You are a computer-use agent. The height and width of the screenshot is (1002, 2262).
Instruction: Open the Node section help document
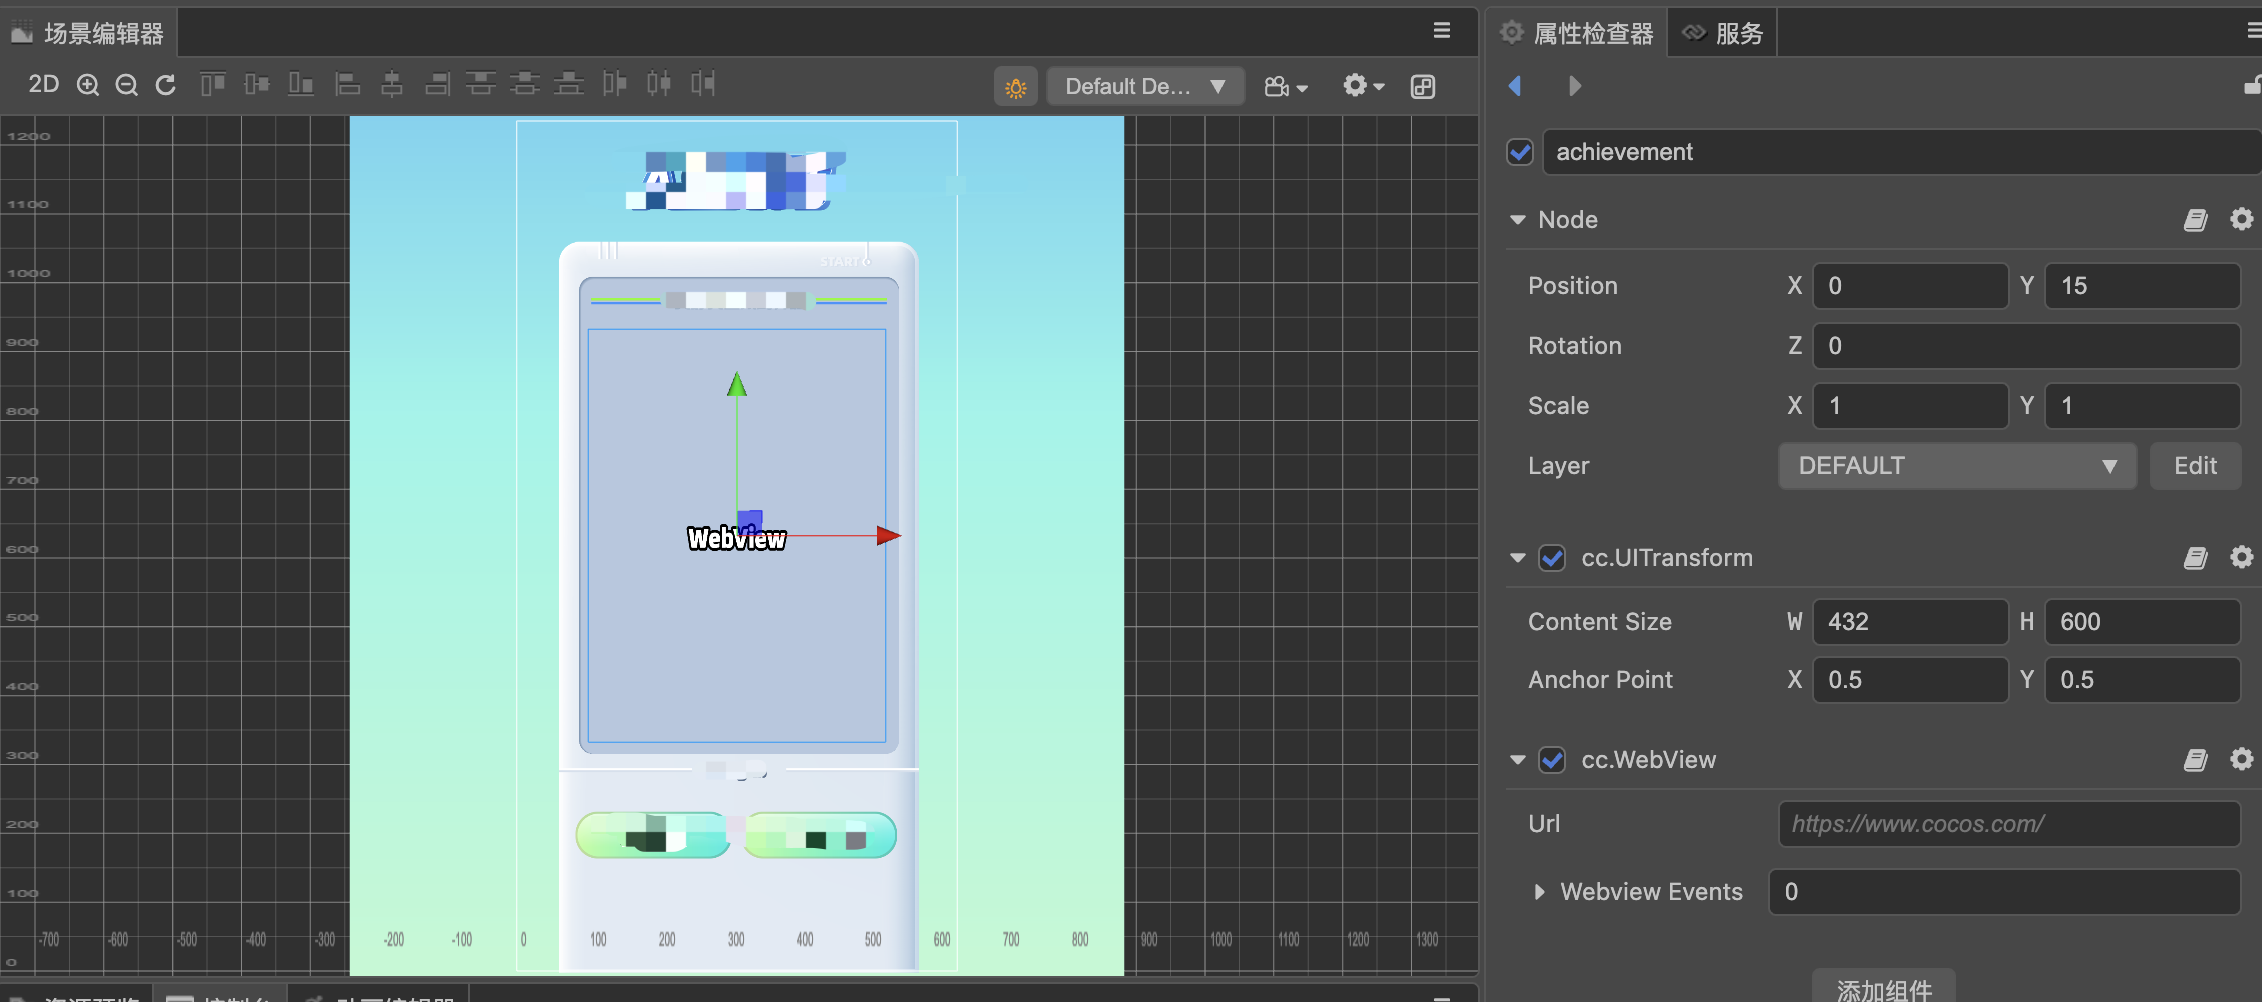[x=2195, y=220]
